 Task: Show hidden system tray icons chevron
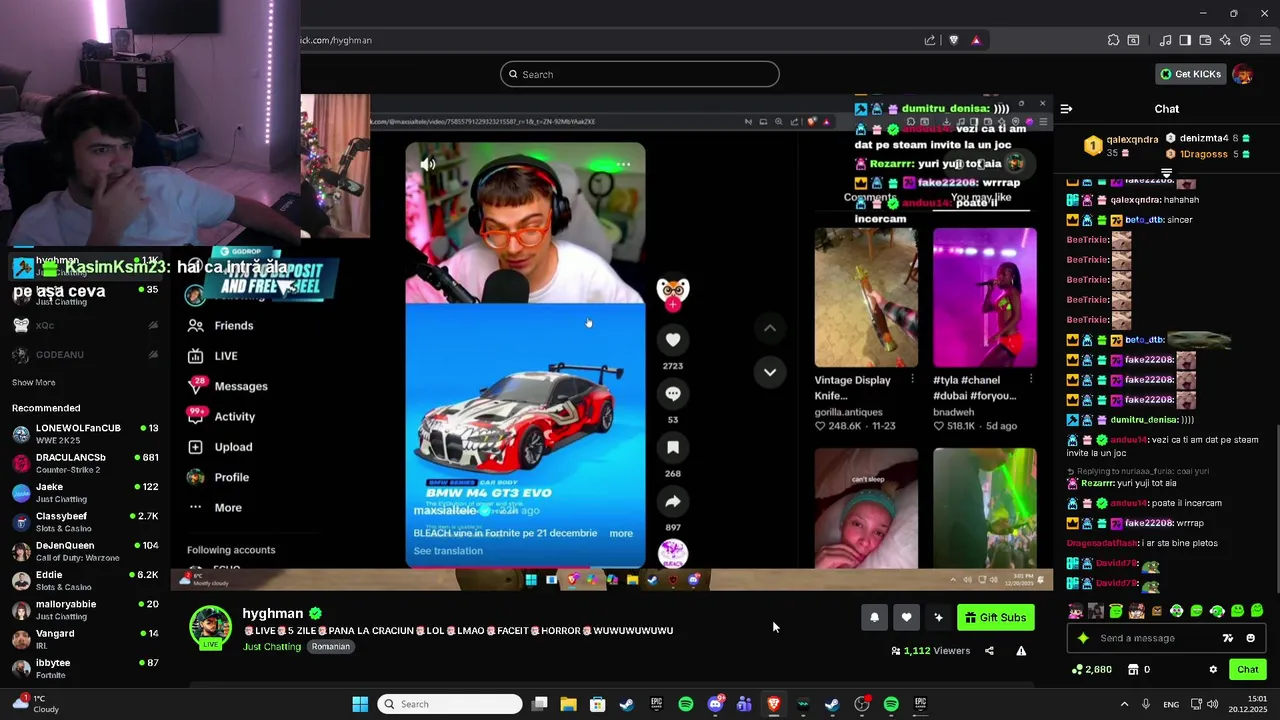(1124, 704)
